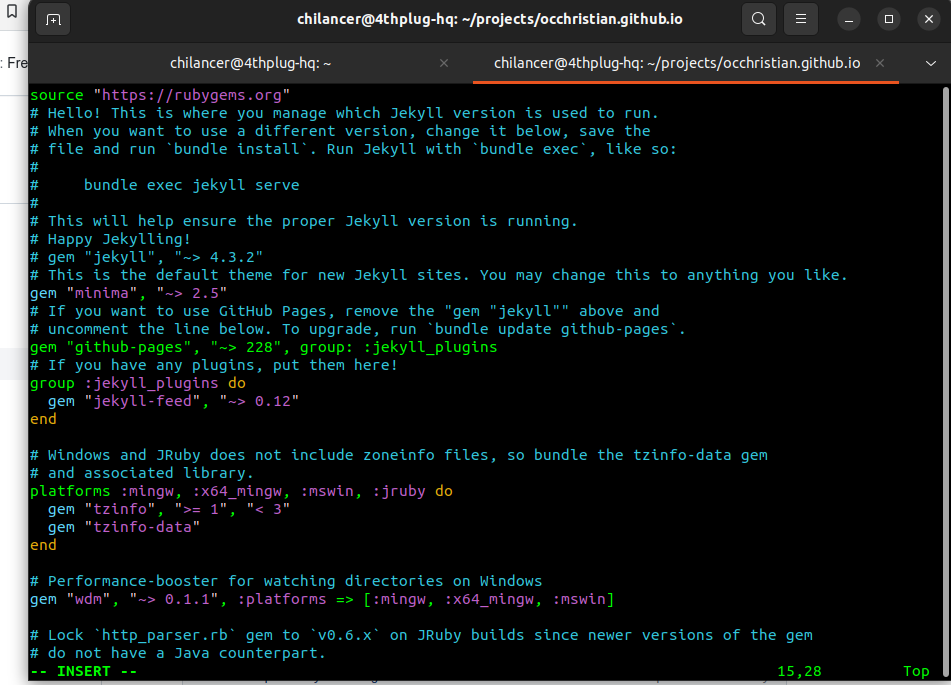Click the '# This is the default theme' comment
951x685 pixels.
439,275
